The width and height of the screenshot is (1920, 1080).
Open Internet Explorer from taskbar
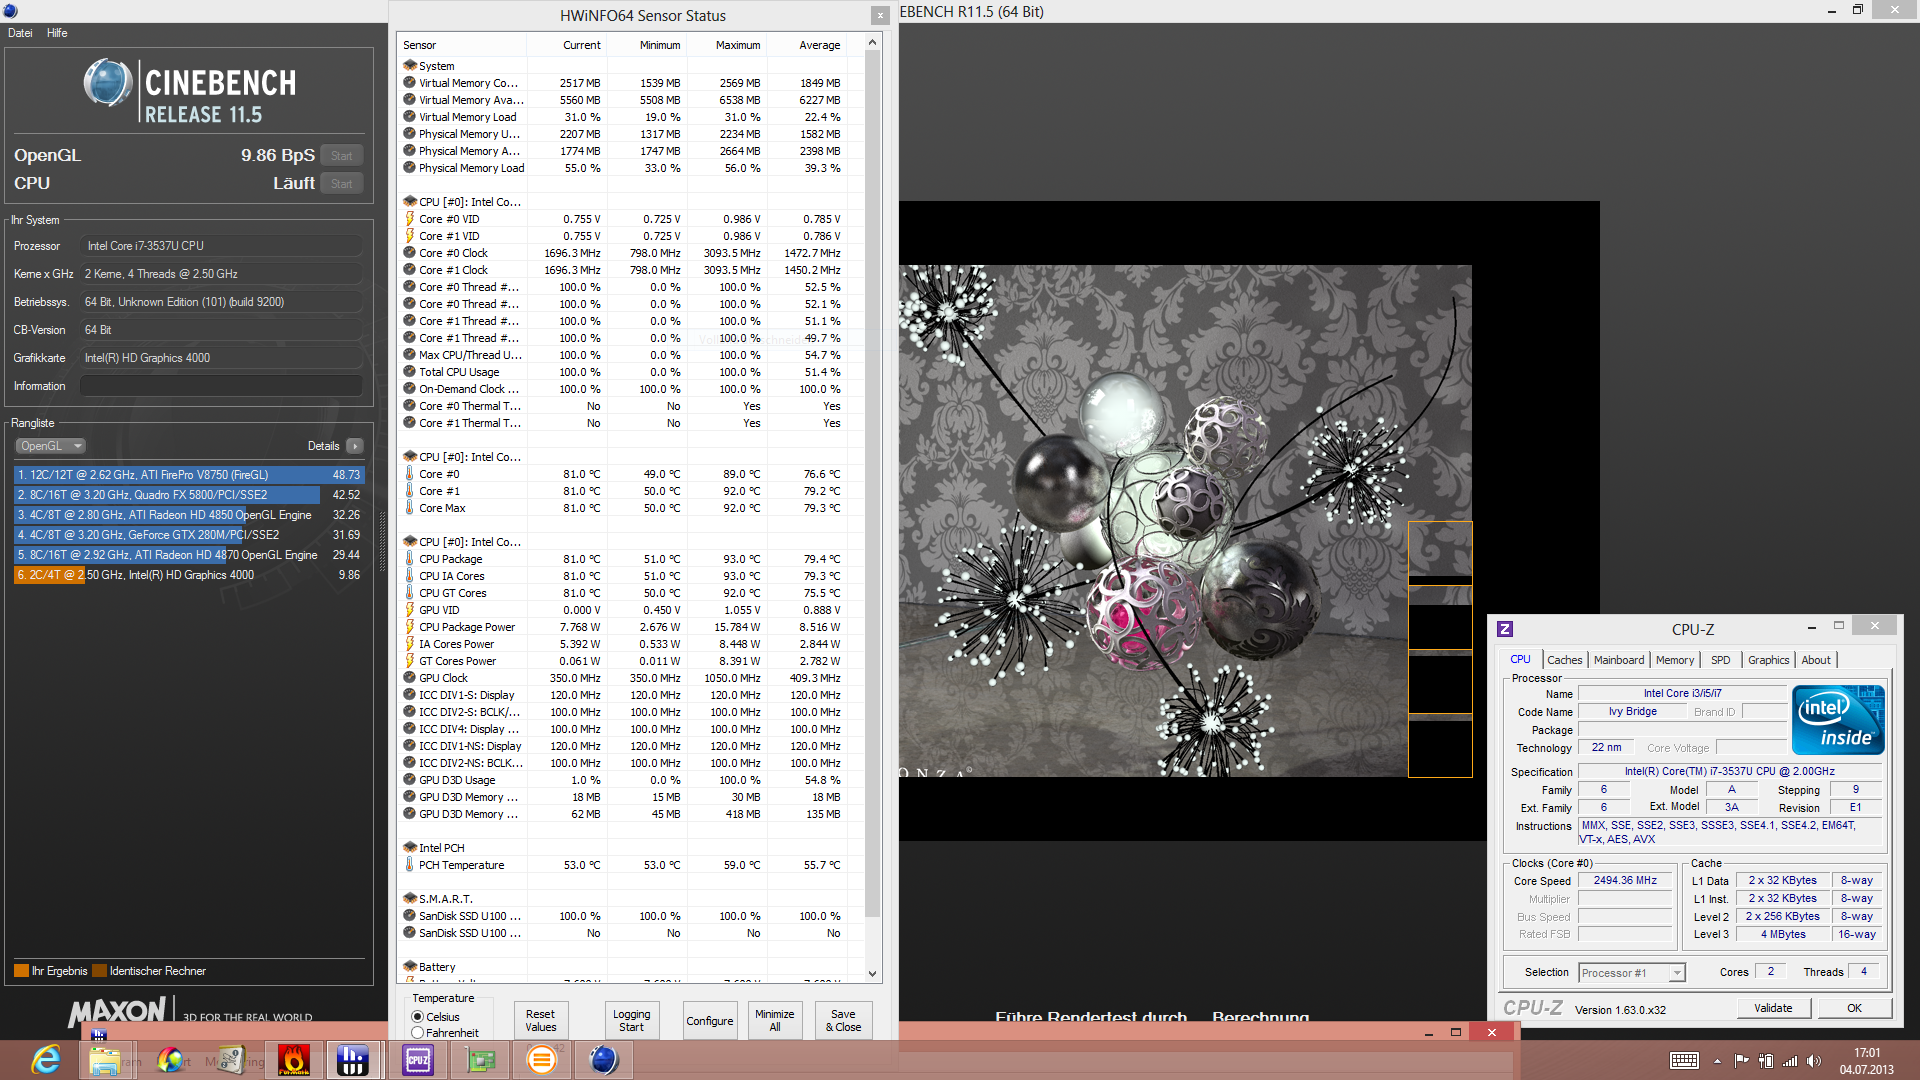(45, 1059)
